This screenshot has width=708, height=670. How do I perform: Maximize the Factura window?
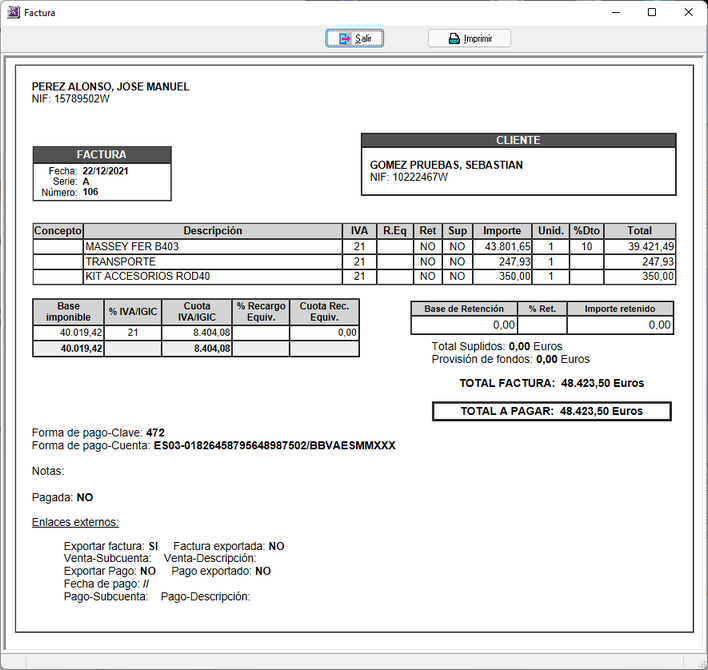point(652,13)
